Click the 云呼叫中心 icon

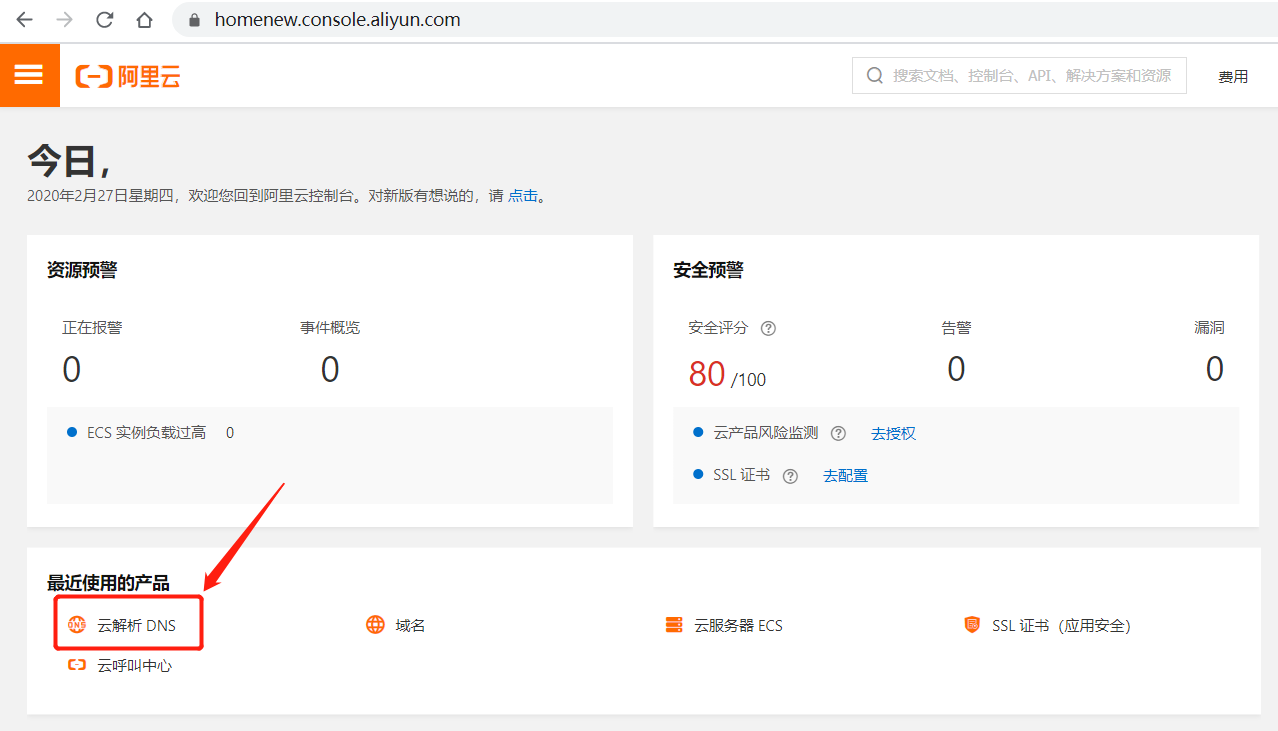pyautogui.click(x=76, y=665)
